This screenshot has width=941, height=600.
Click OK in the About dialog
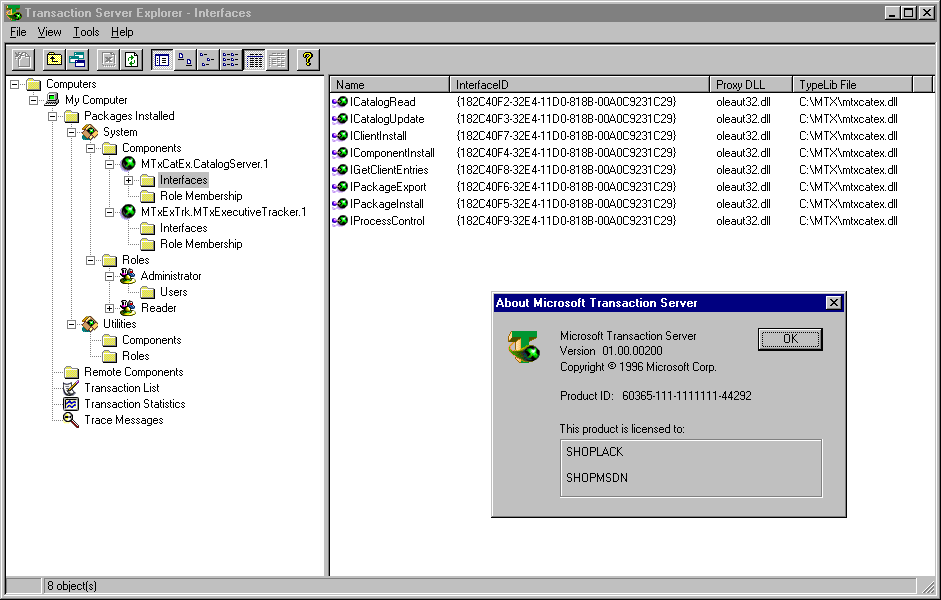pos(790,339)
